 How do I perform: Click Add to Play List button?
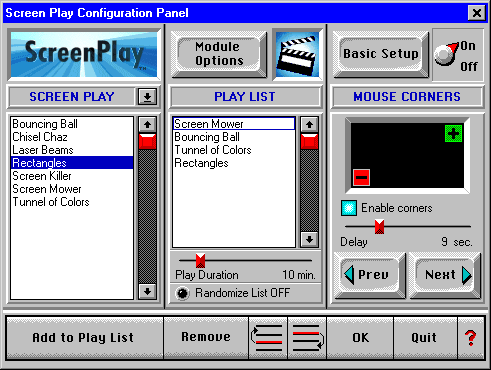84,338
